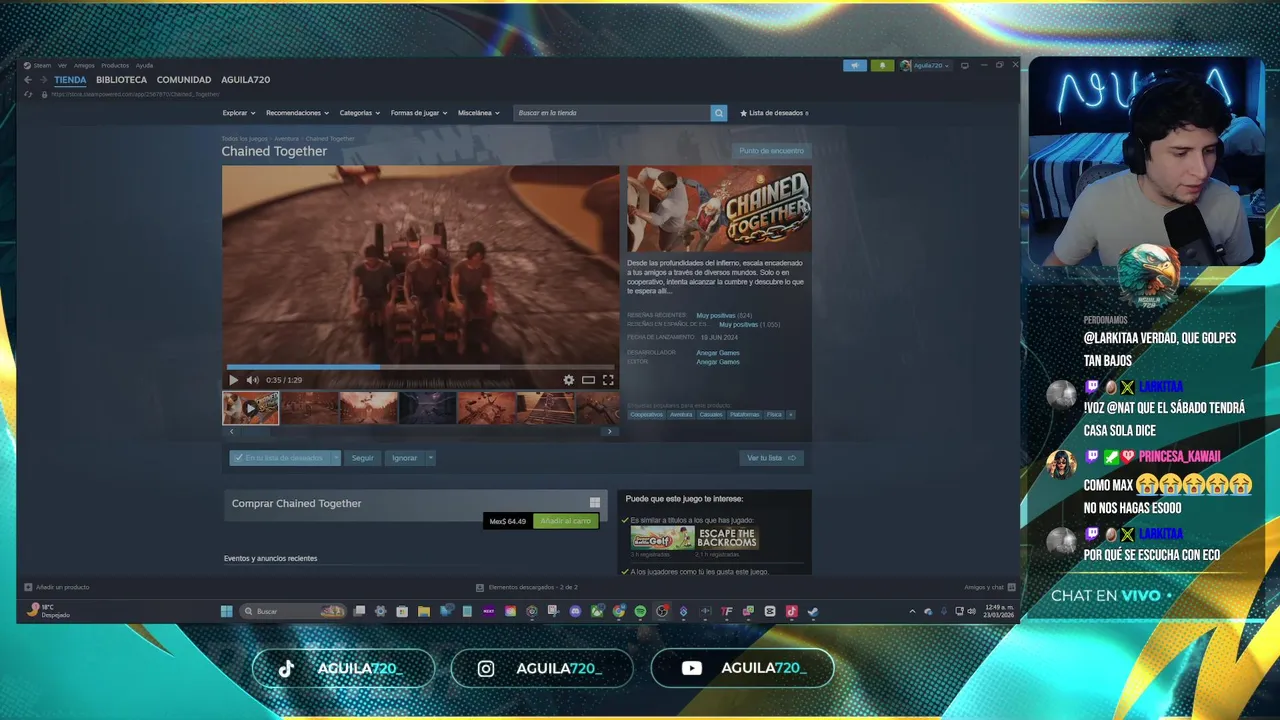
Task: Open the taskbar weather widget
Action: tap(49, 611)
